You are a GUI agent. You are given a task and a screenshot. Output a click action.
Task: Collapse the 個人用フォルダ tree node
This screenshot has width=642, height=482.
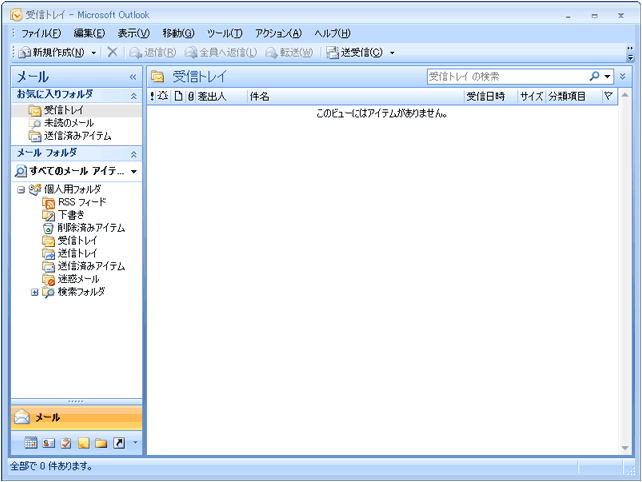coord(20,190)
